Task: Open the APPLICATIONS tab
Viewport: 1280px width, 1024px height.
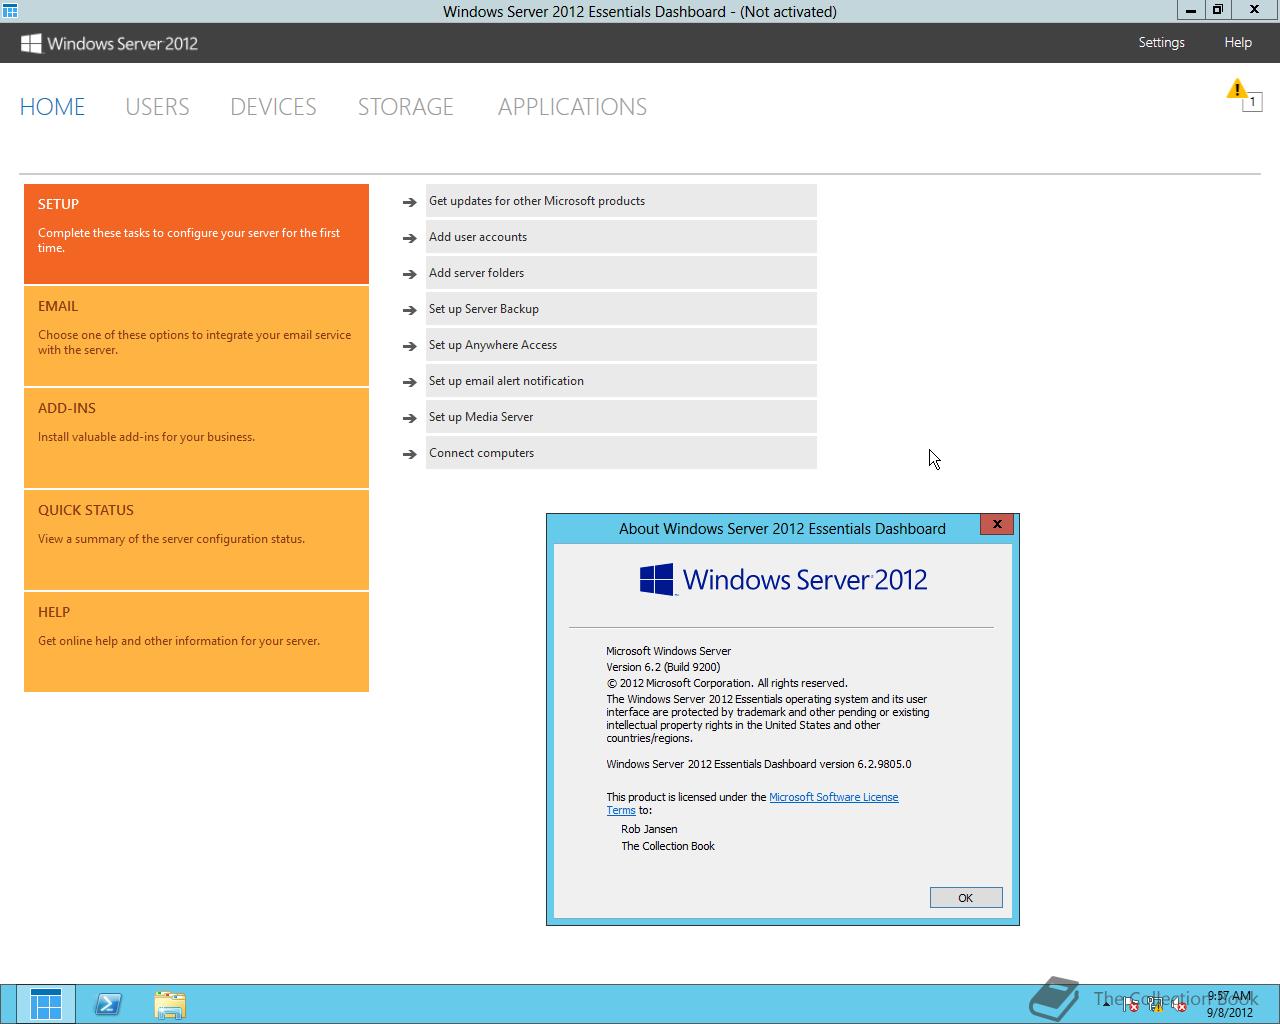Action: pyautogui.click(x=572, y=107)
